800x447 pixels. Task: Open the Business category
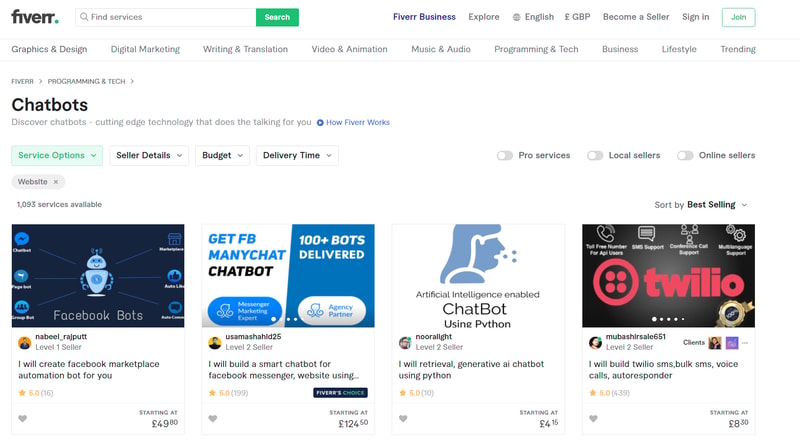coord(620,49)
